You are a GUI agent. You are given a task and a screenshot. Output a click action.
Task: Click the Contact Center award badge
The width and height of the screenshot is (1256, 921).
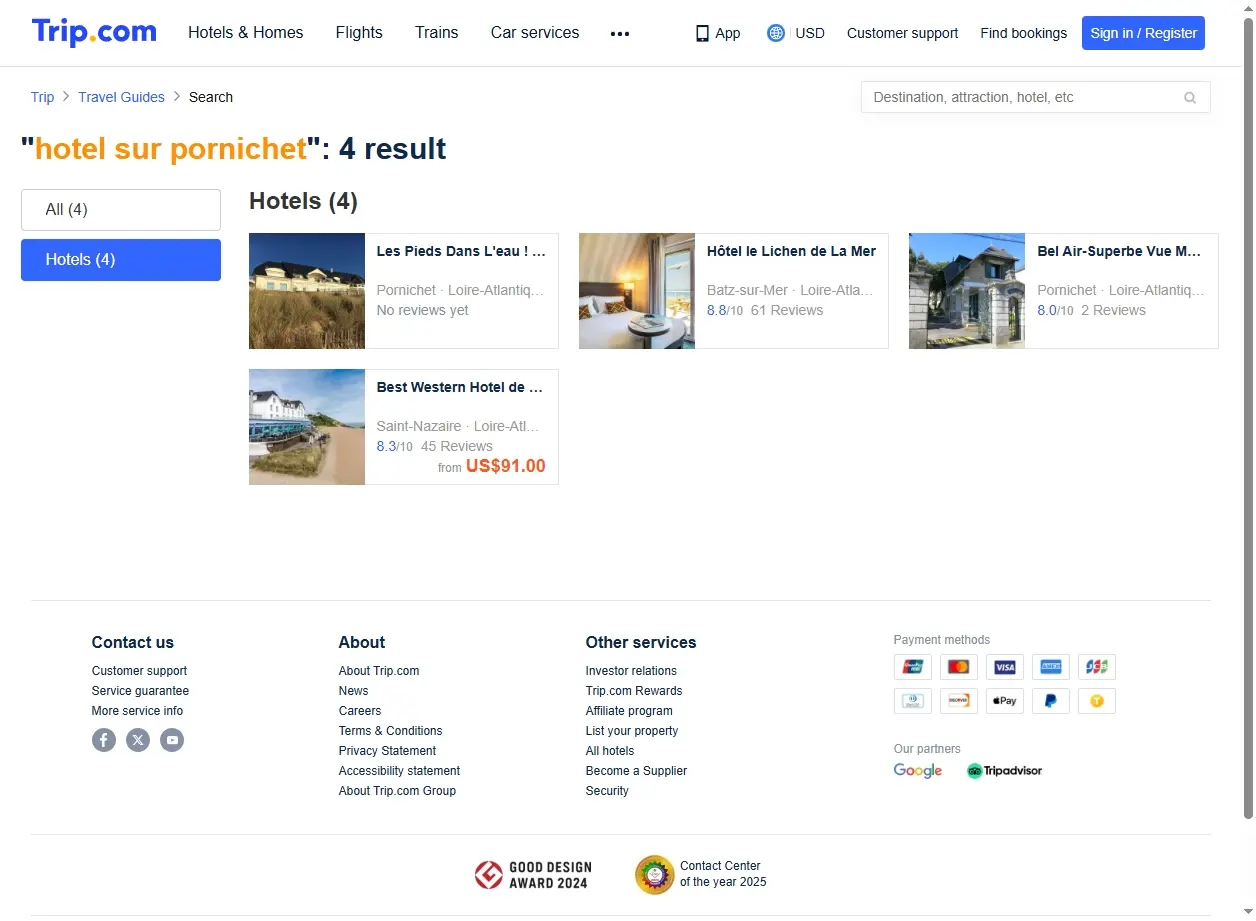[x=701, y=874]
